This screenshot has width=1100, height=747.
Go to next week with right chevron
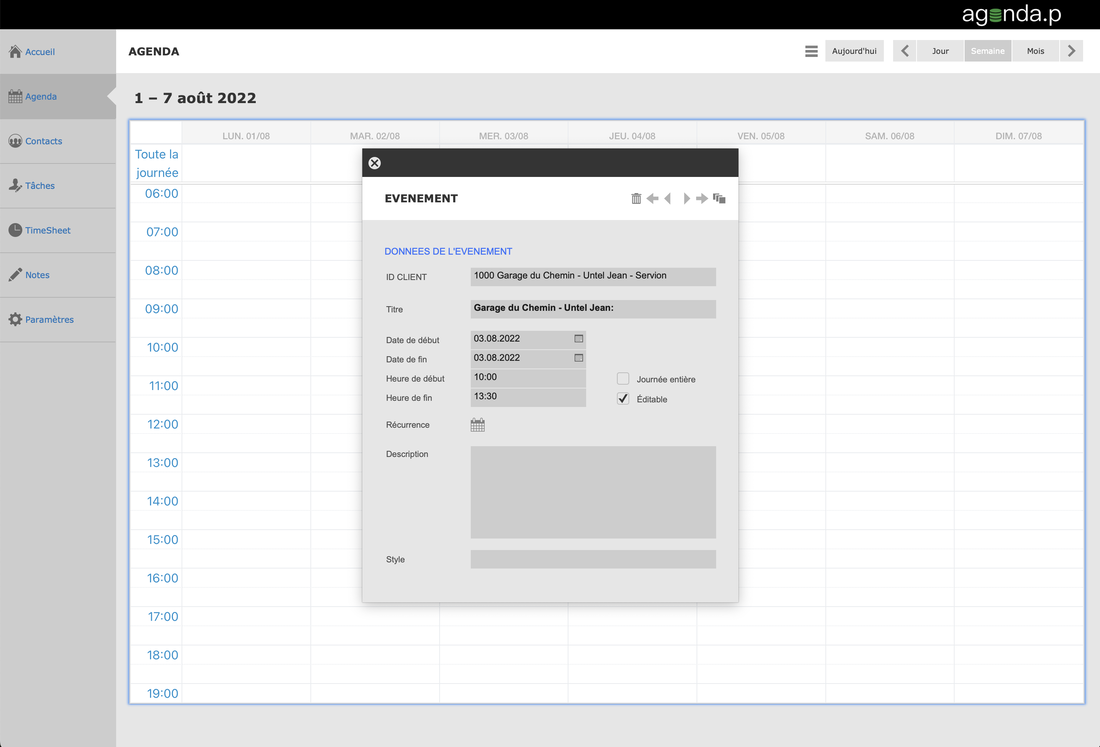1071,51
